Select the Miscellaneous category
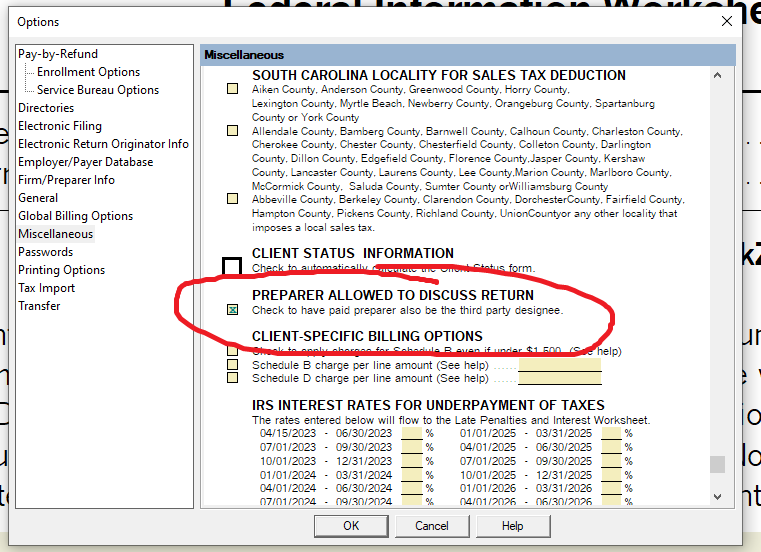The height and width of the screenshot is (552, 761). (55, 234)
